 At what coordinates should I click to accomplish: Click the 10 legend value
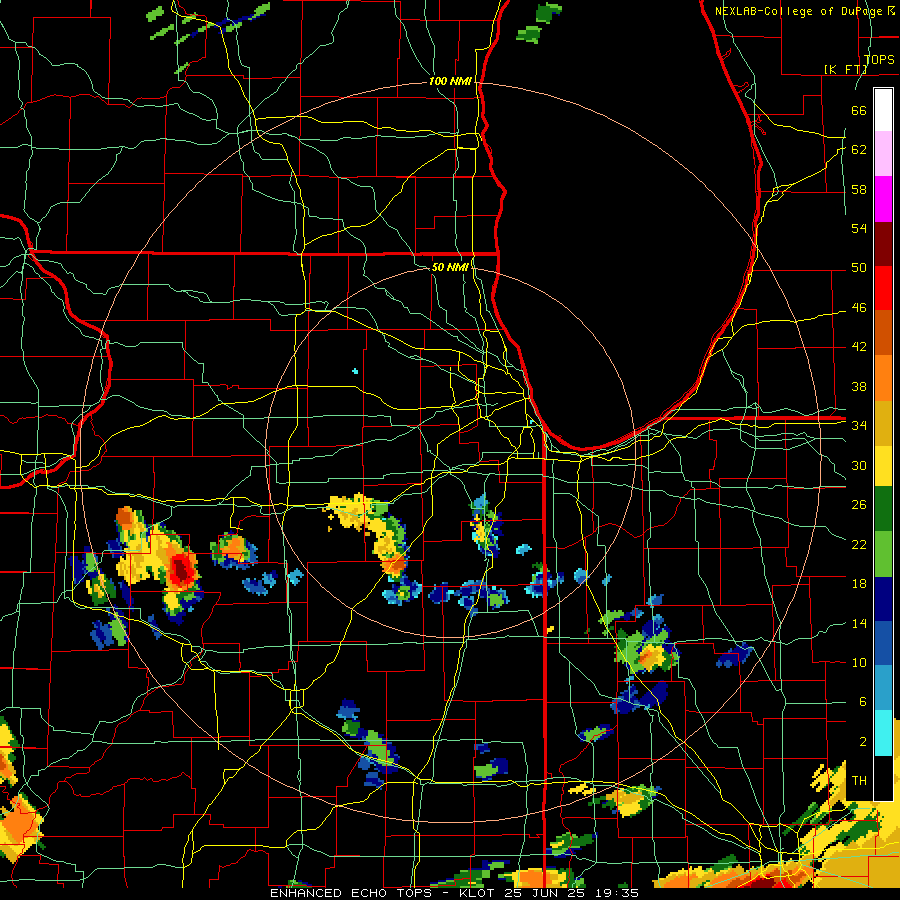(x=859, y=662)
